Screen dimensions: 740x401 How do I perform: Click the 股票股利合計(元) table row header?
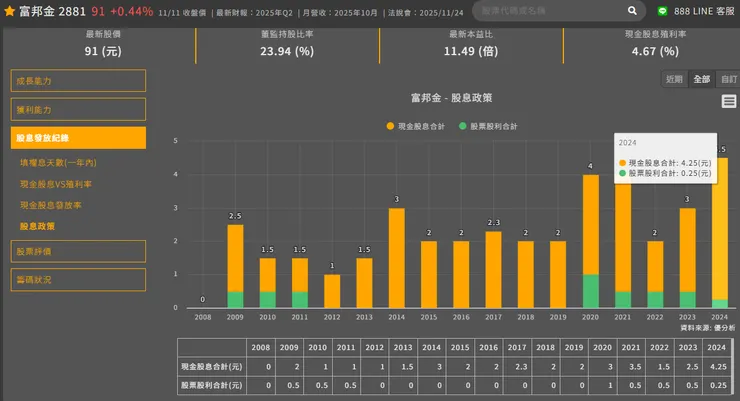click(x=211, y=385)
